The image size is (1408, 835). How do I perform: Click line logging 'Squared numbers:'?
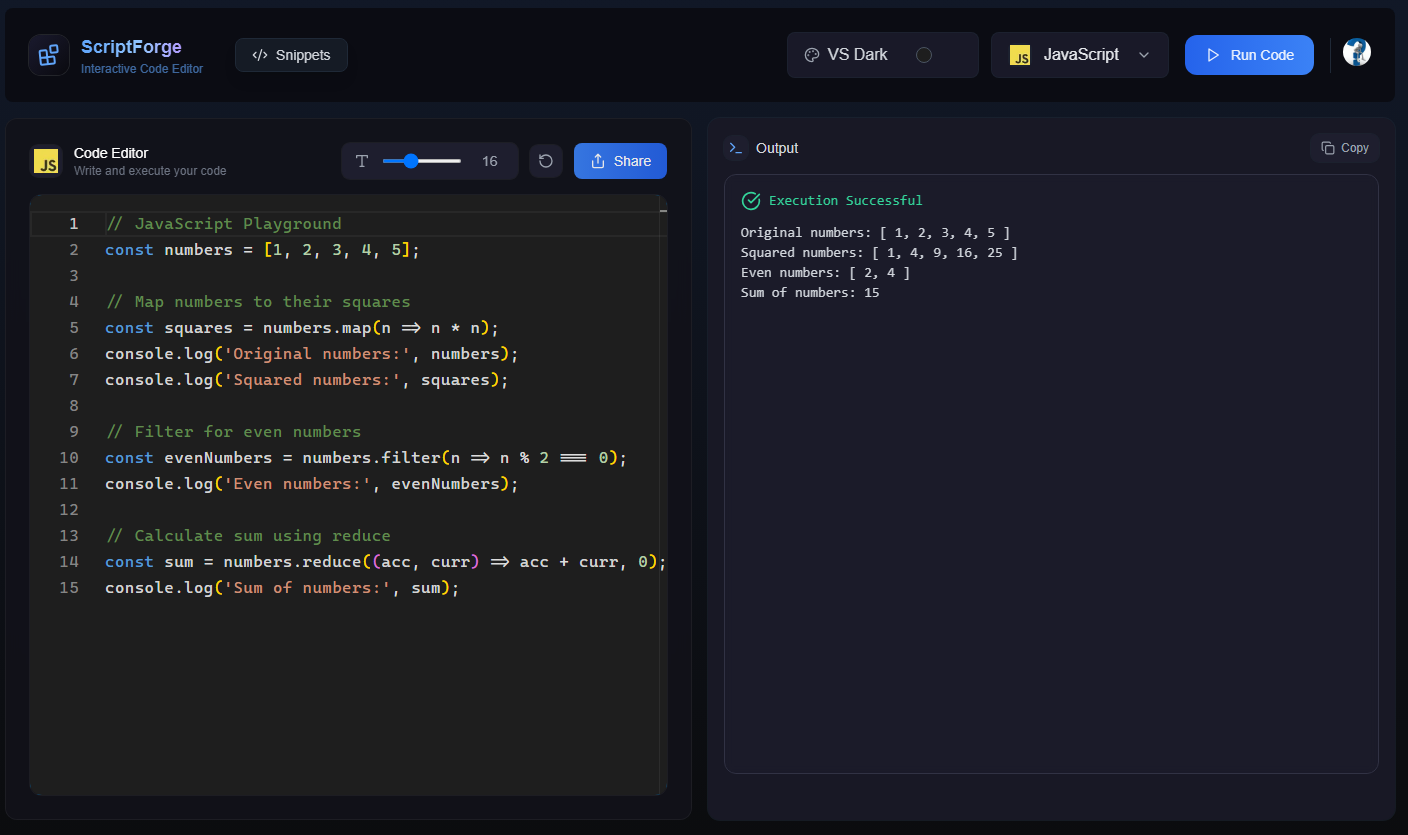pyautogui.click(x=307, y=380)
